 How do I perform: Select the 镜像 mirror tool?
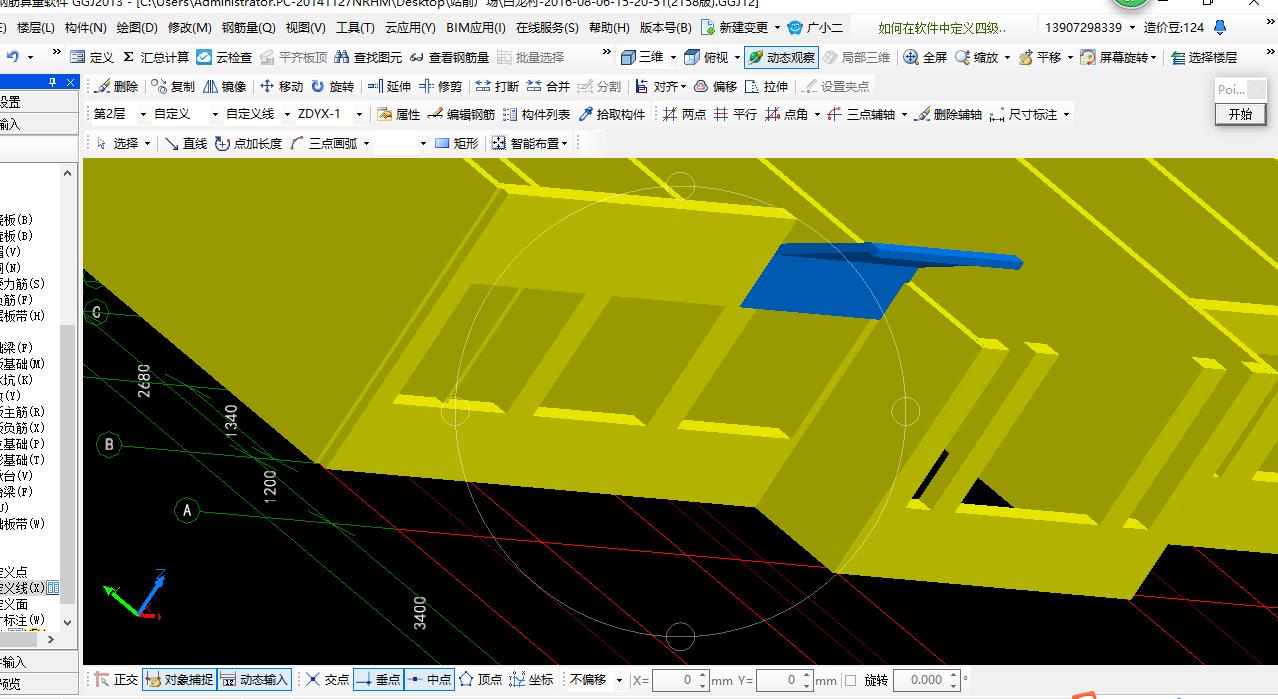coord(224,86)
